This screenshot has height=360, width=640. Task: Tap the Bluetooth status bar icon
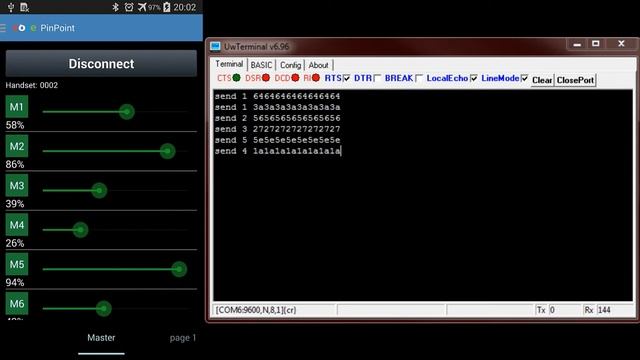coord(116,7)
